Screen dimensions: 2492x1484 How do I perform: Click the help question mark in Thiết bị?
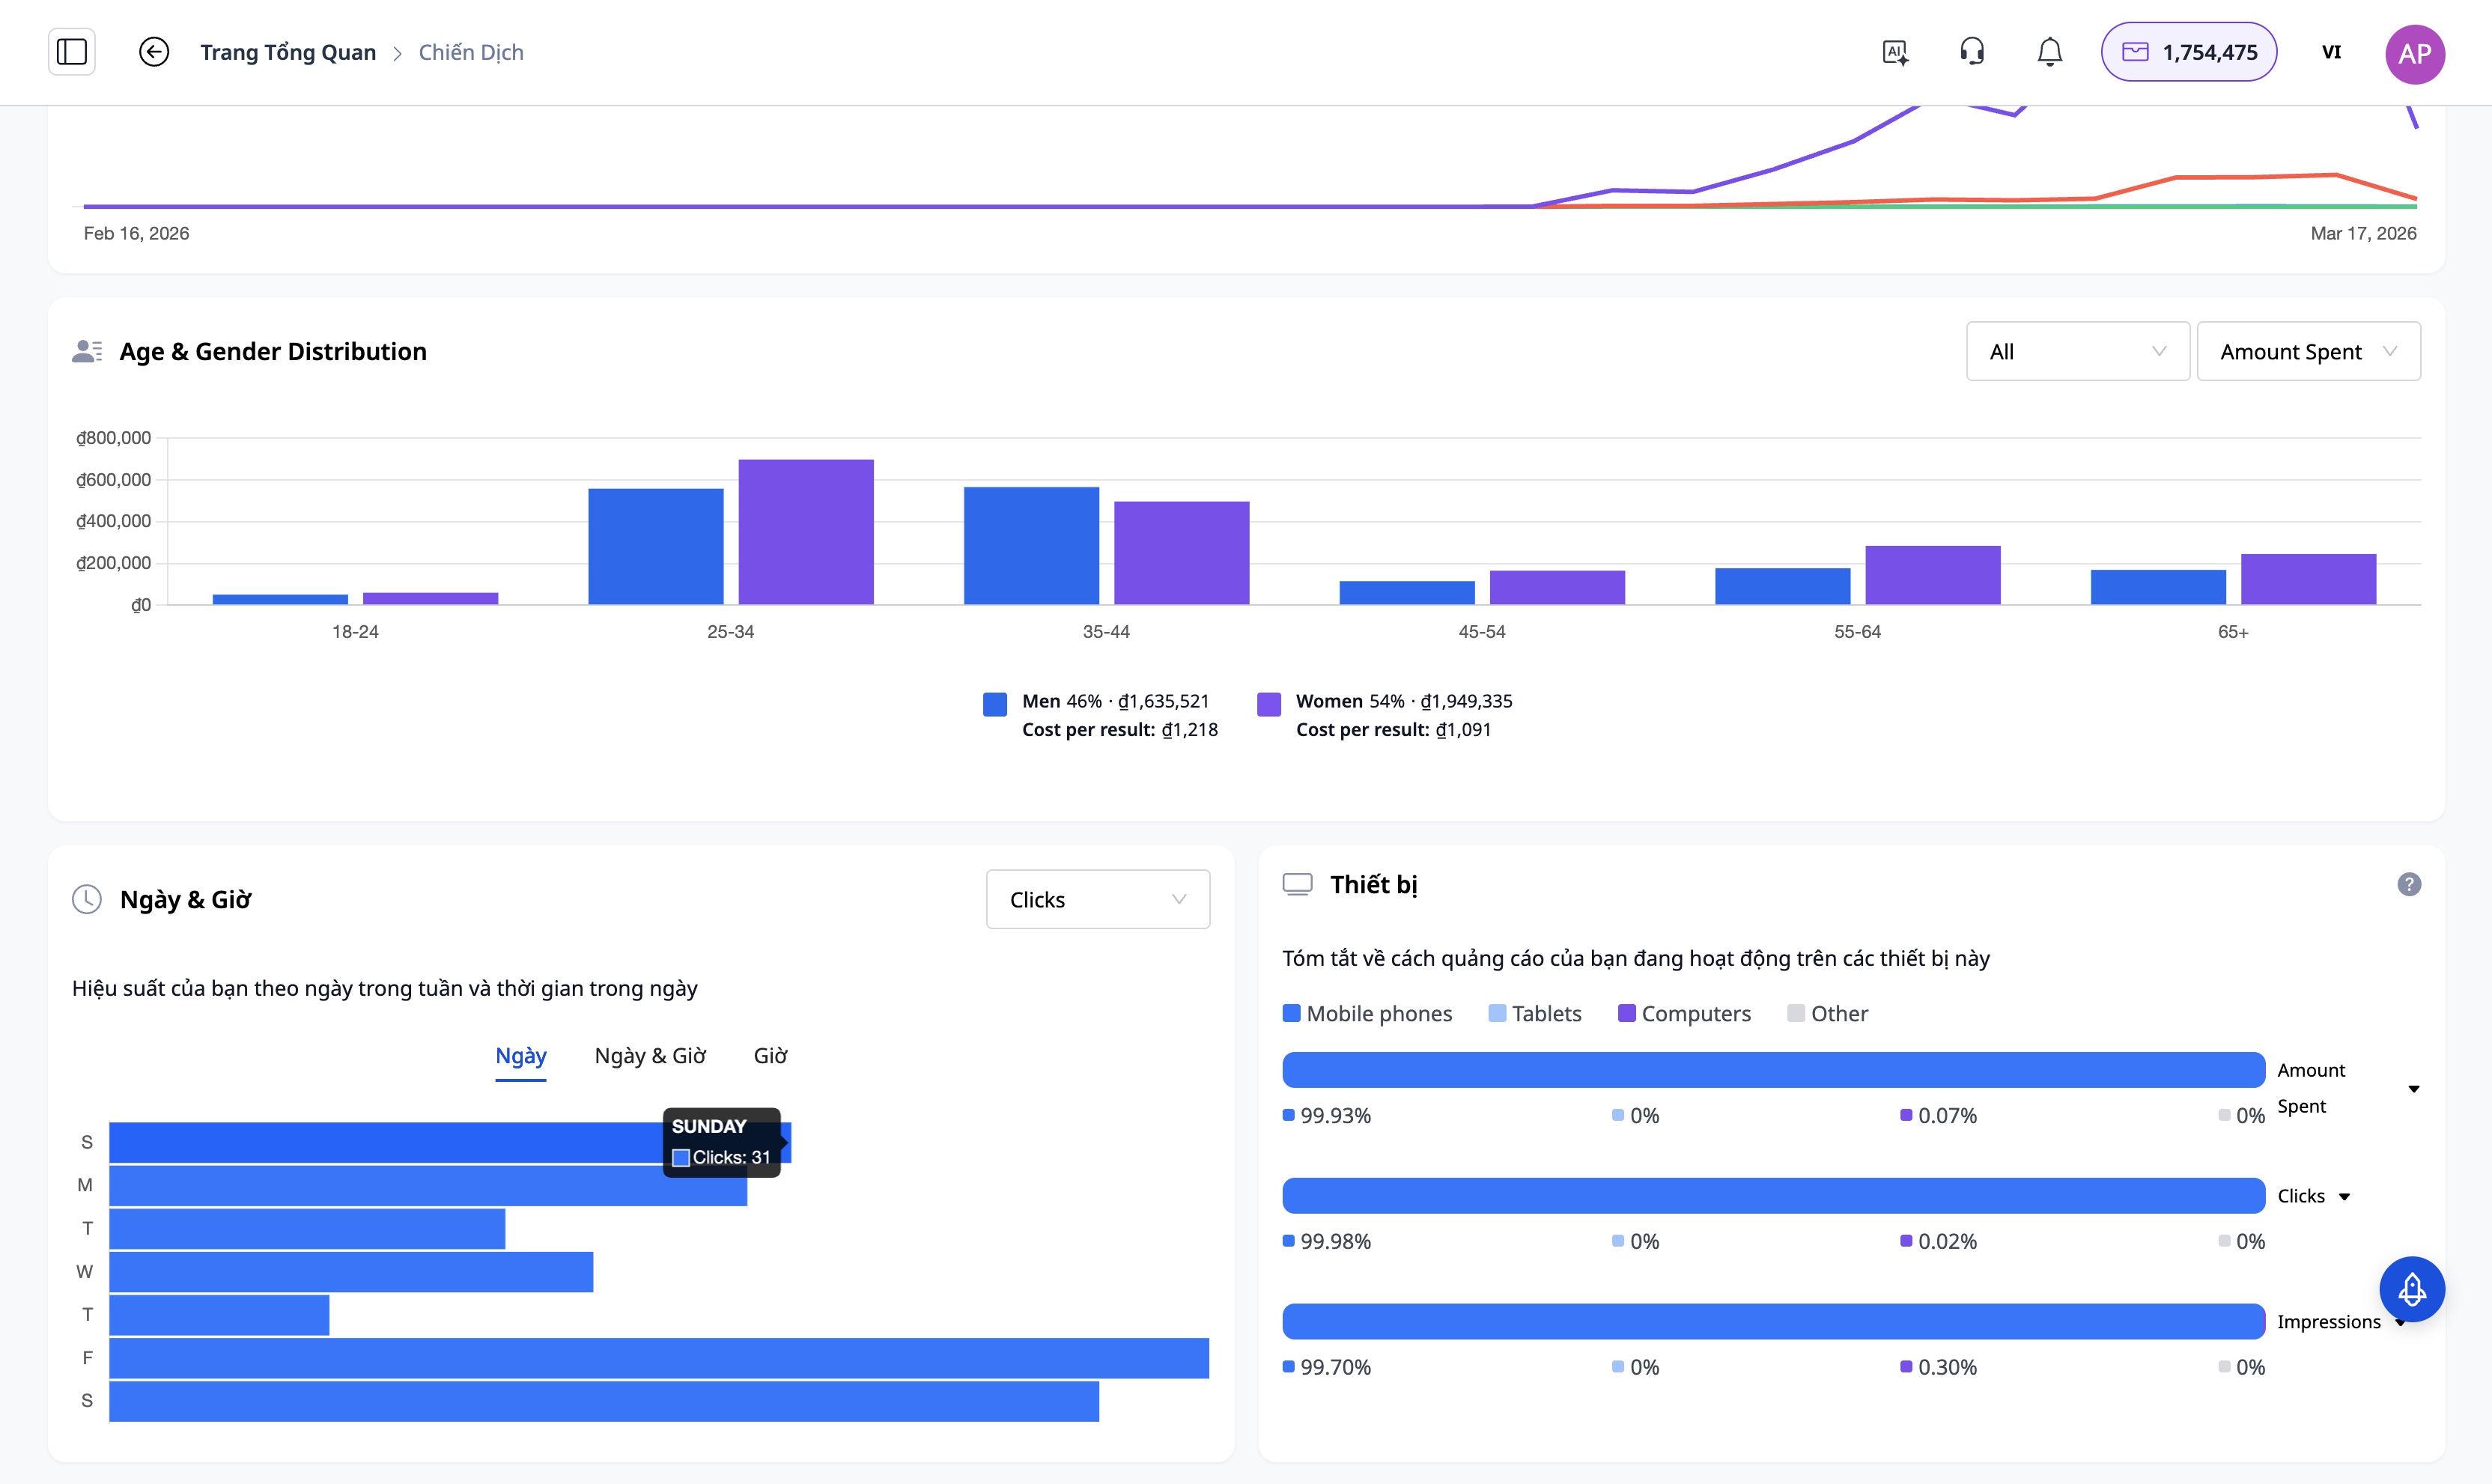point(2409,884)
